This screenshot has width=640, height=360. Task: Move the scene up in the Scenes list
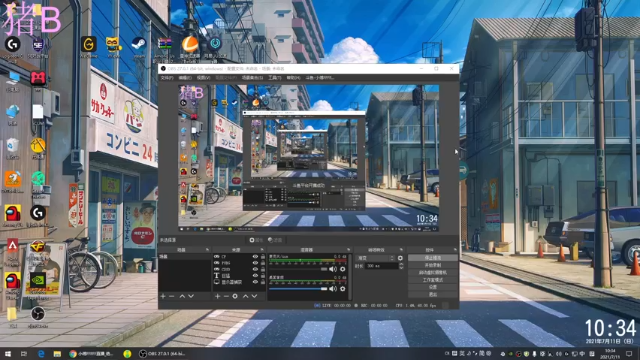[182, 296]
